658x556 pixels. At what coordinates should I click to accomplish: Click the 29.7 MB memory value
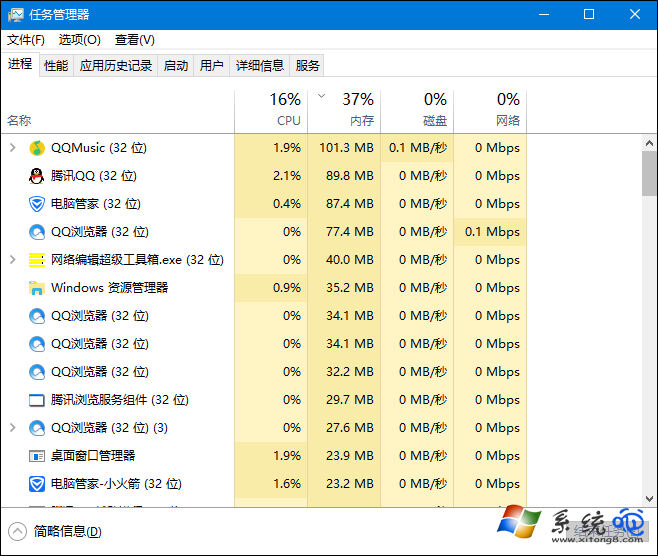[x=350, y=400]
